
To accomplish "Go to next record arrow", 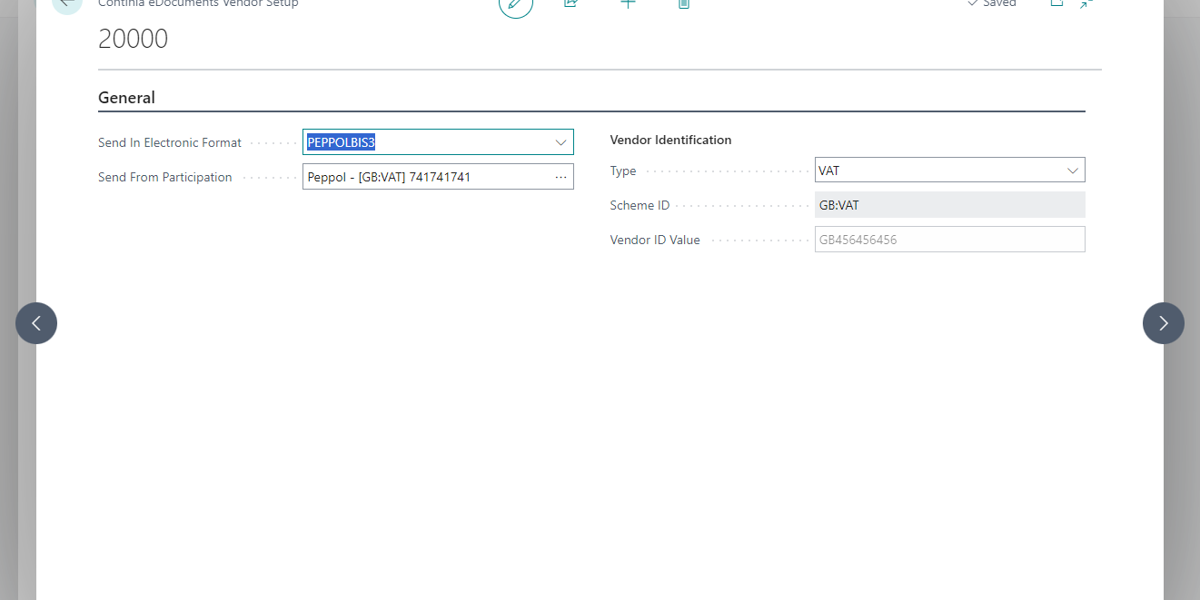I will [1163, 323].
